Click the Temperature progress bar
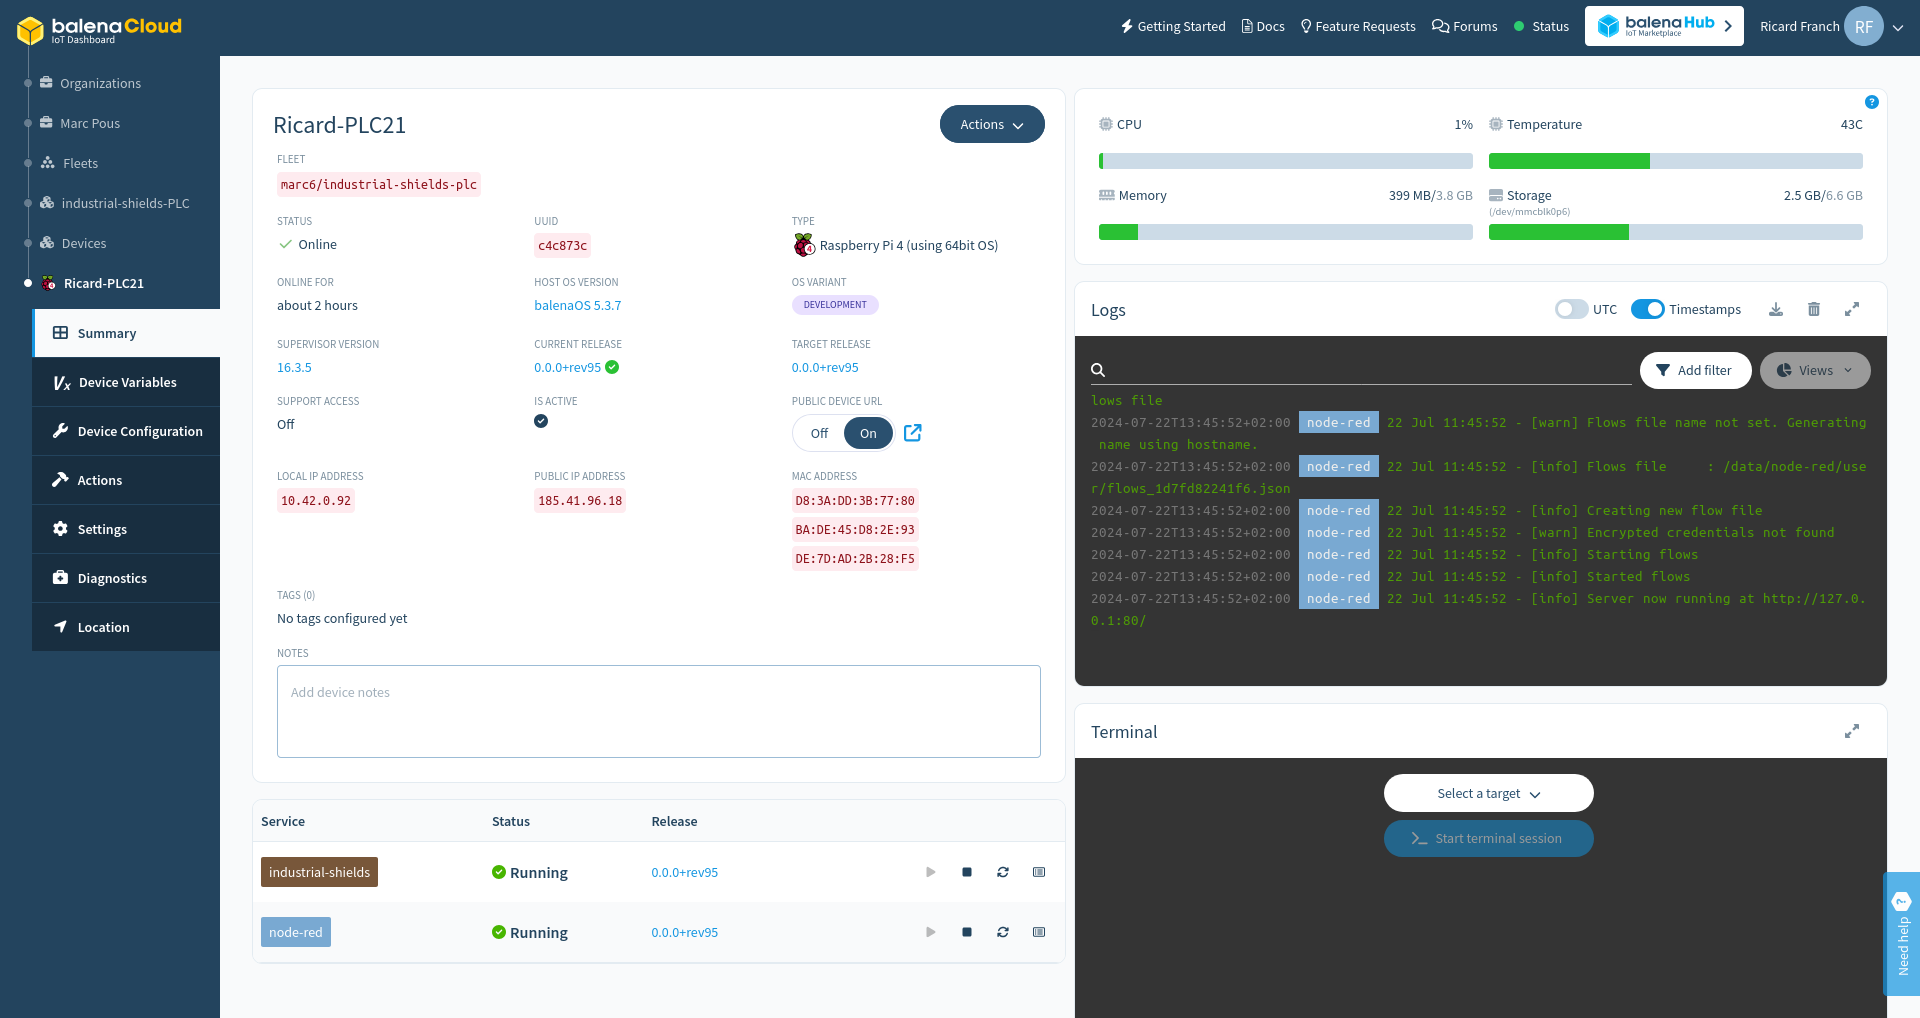 1676,161
